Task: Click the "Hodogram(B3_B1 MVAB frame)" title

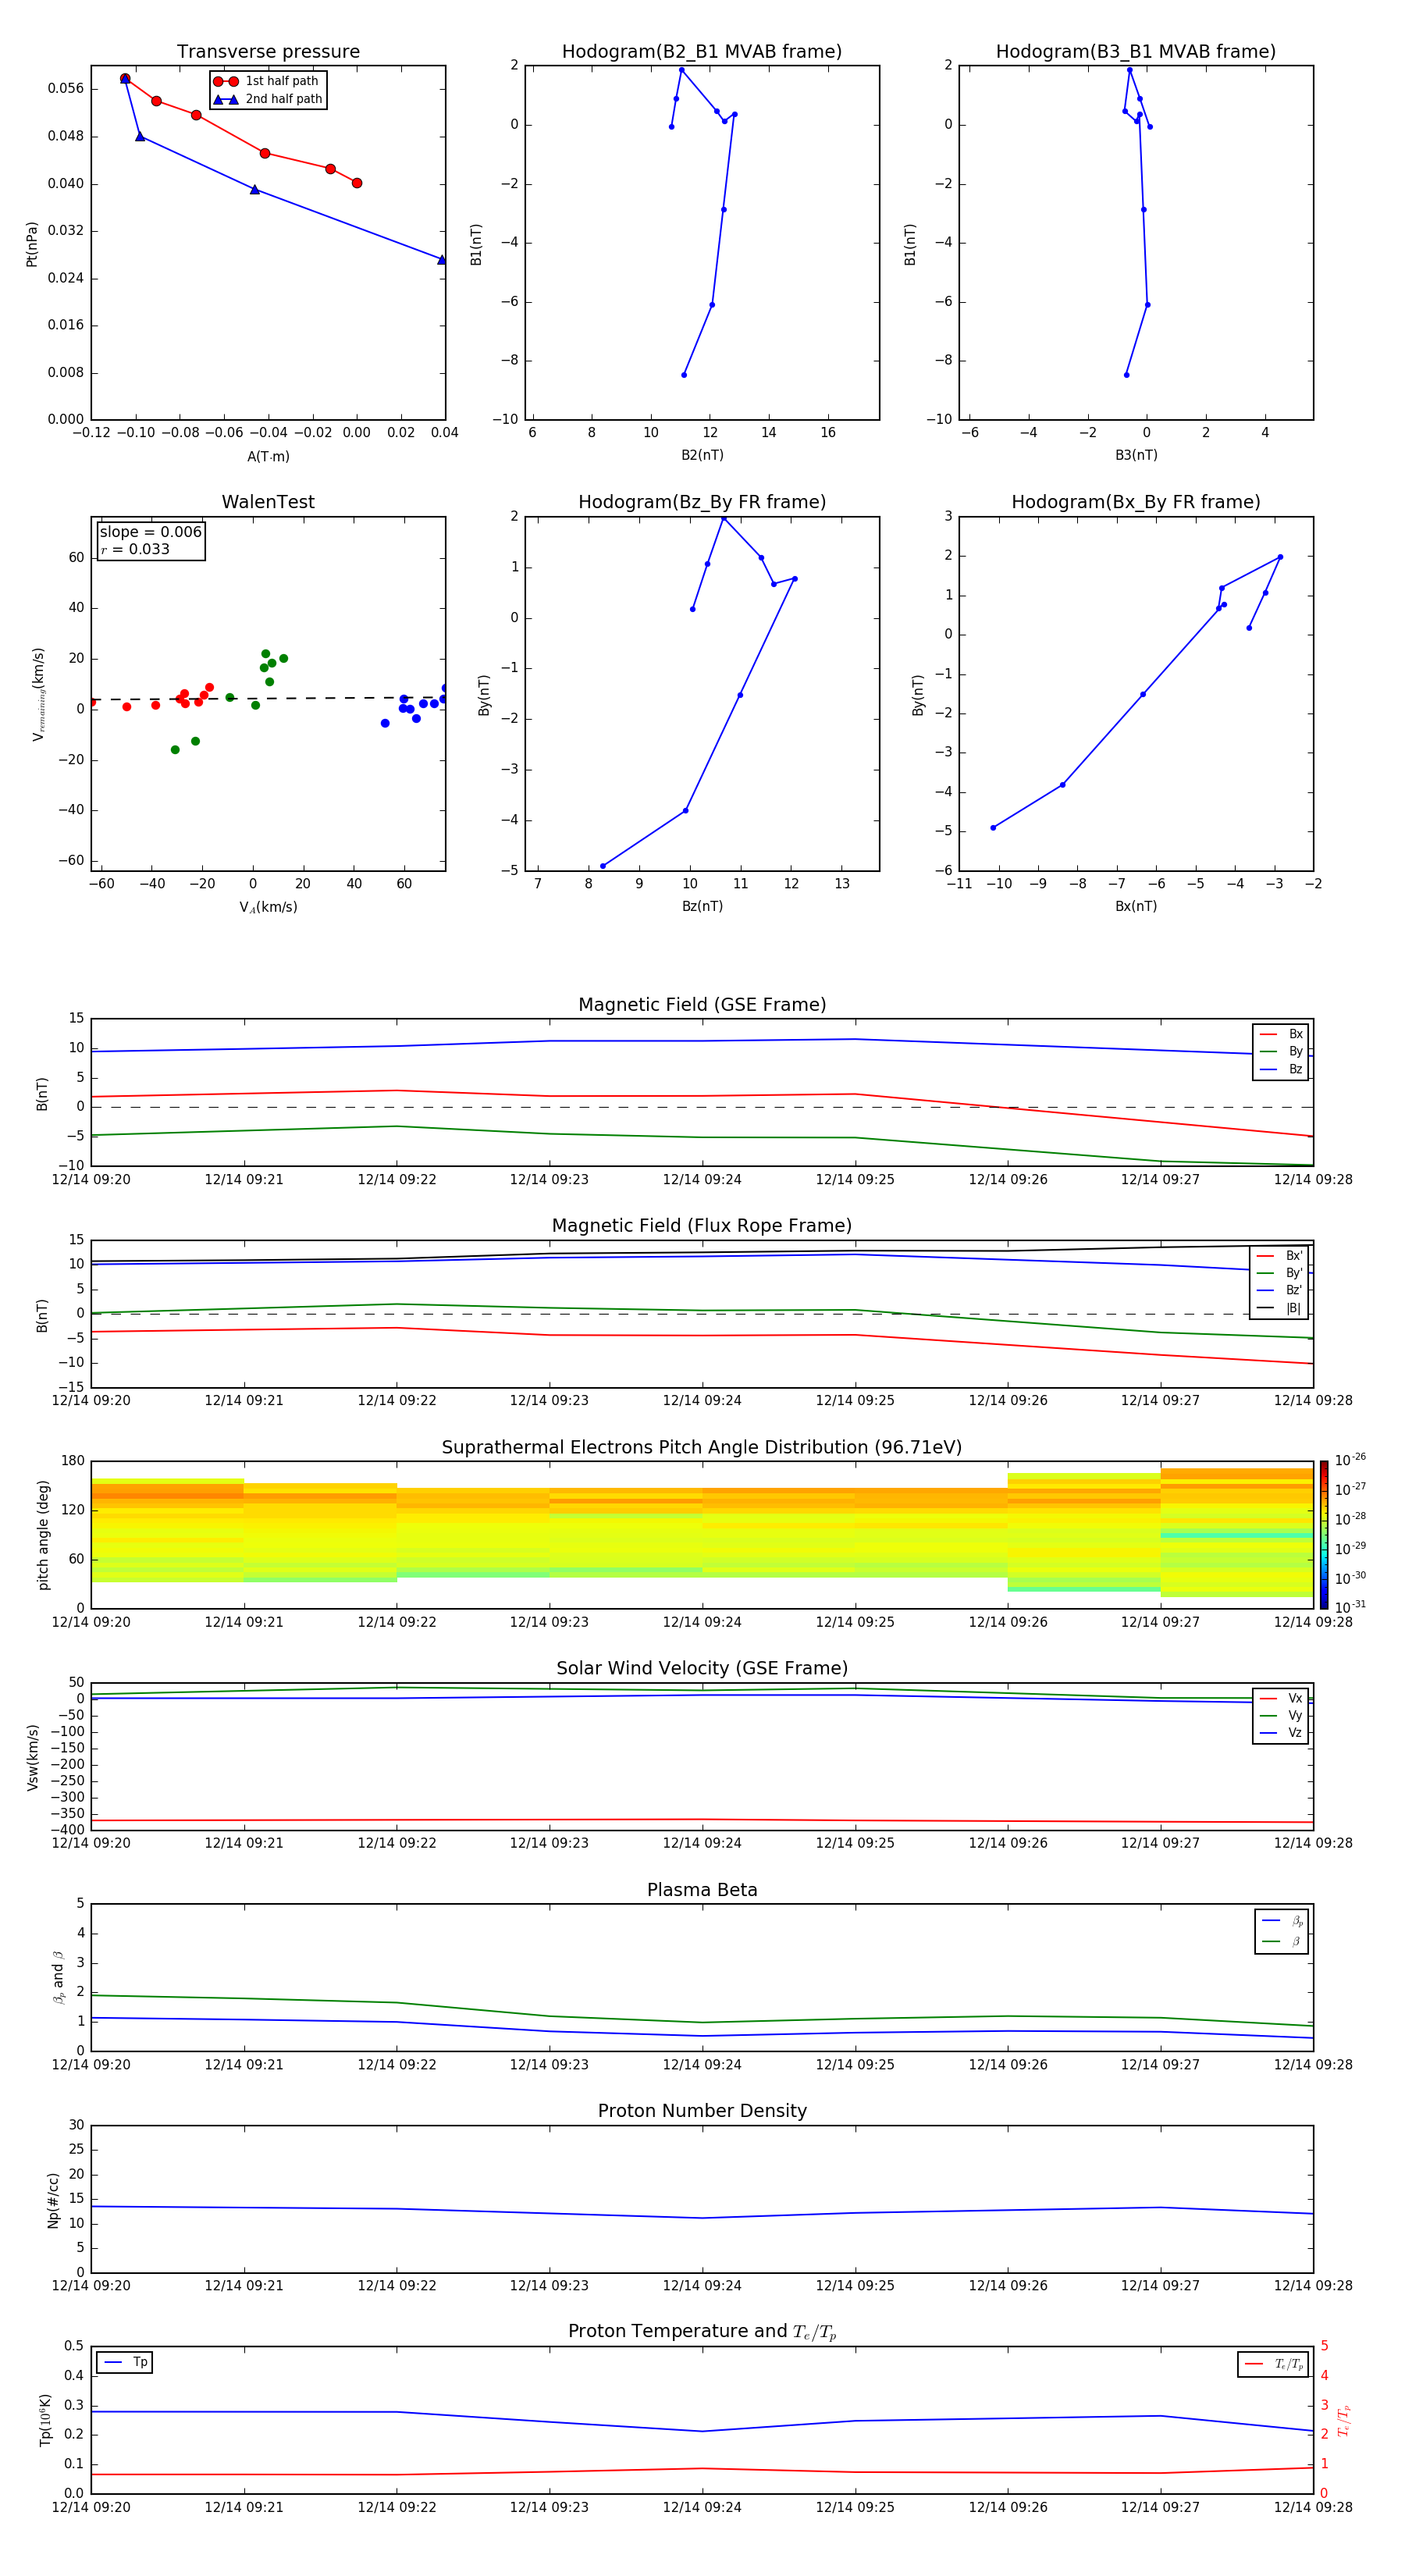Action: [1136, 52]
